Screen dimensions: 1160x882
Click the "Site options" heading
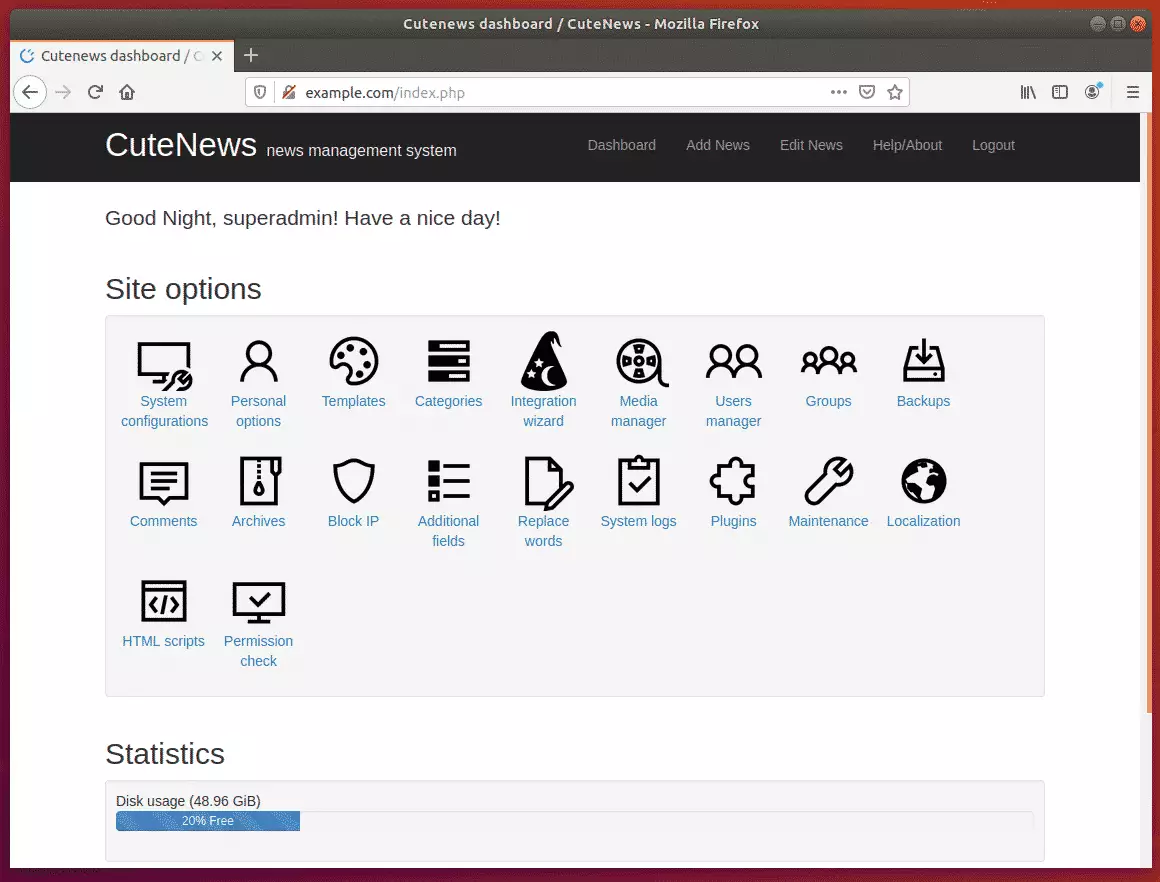[x=183, y=289]
